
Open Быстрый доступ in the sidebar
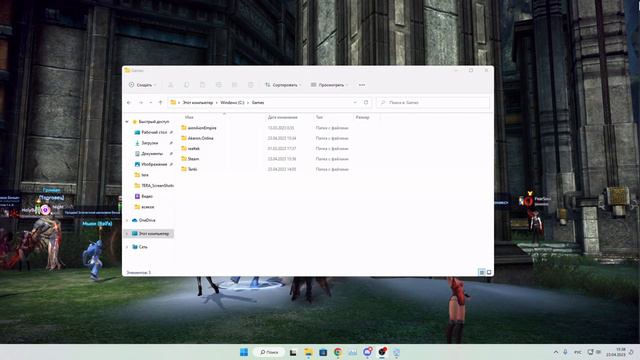(153, 122)
